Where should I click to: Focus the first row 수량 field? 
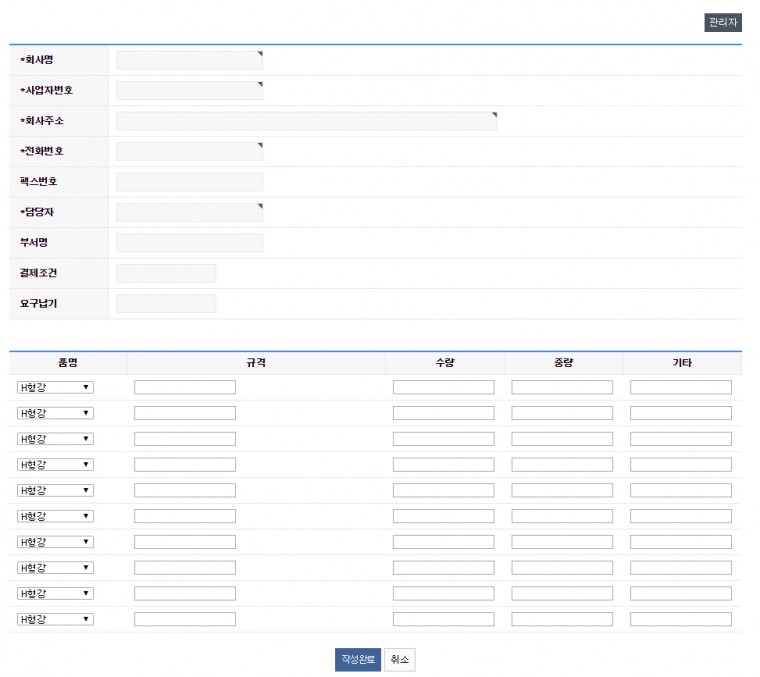(x=443, y=387)
